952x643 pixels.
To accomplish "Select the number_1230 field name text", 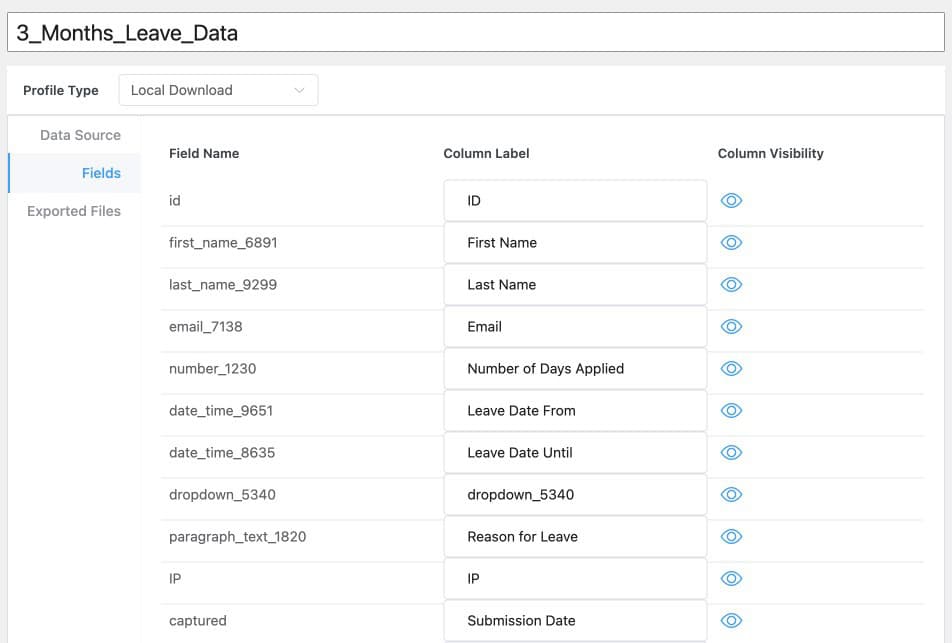I will [x=212, y=369].
